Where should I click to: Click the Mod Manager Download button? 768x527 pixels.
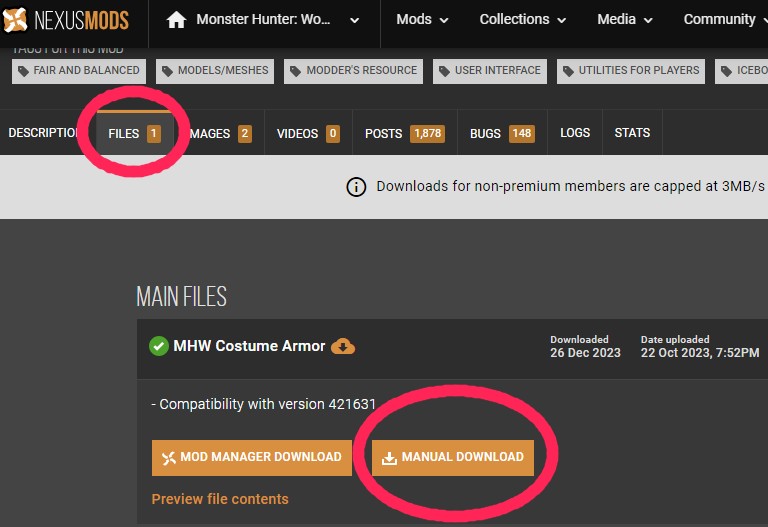tap(252, 457)
